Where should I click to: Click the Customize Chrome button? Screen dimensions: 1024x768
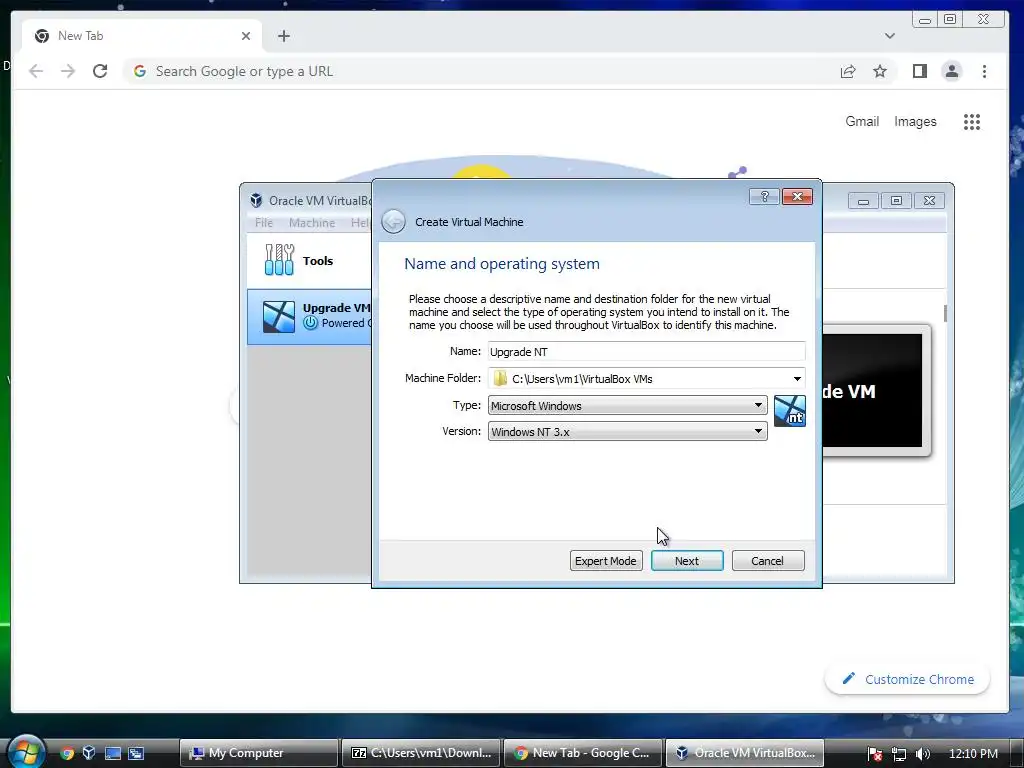pyautogui.click(x=907, y=679)
